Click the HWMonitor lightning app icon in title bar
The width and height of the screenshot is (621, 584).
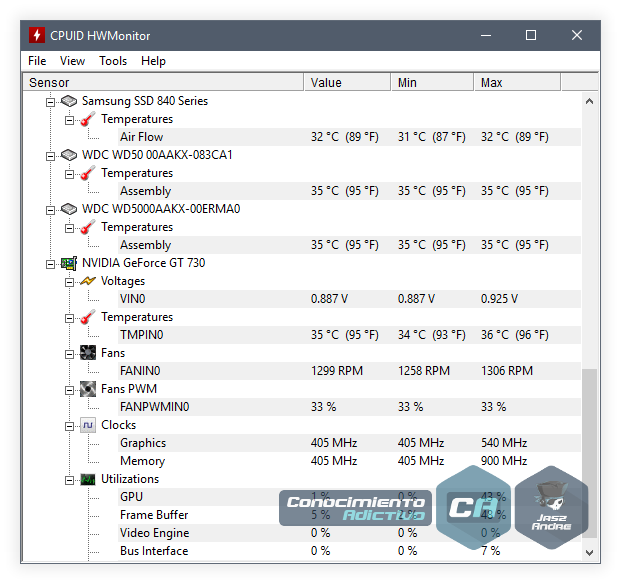tap(37, 35)
